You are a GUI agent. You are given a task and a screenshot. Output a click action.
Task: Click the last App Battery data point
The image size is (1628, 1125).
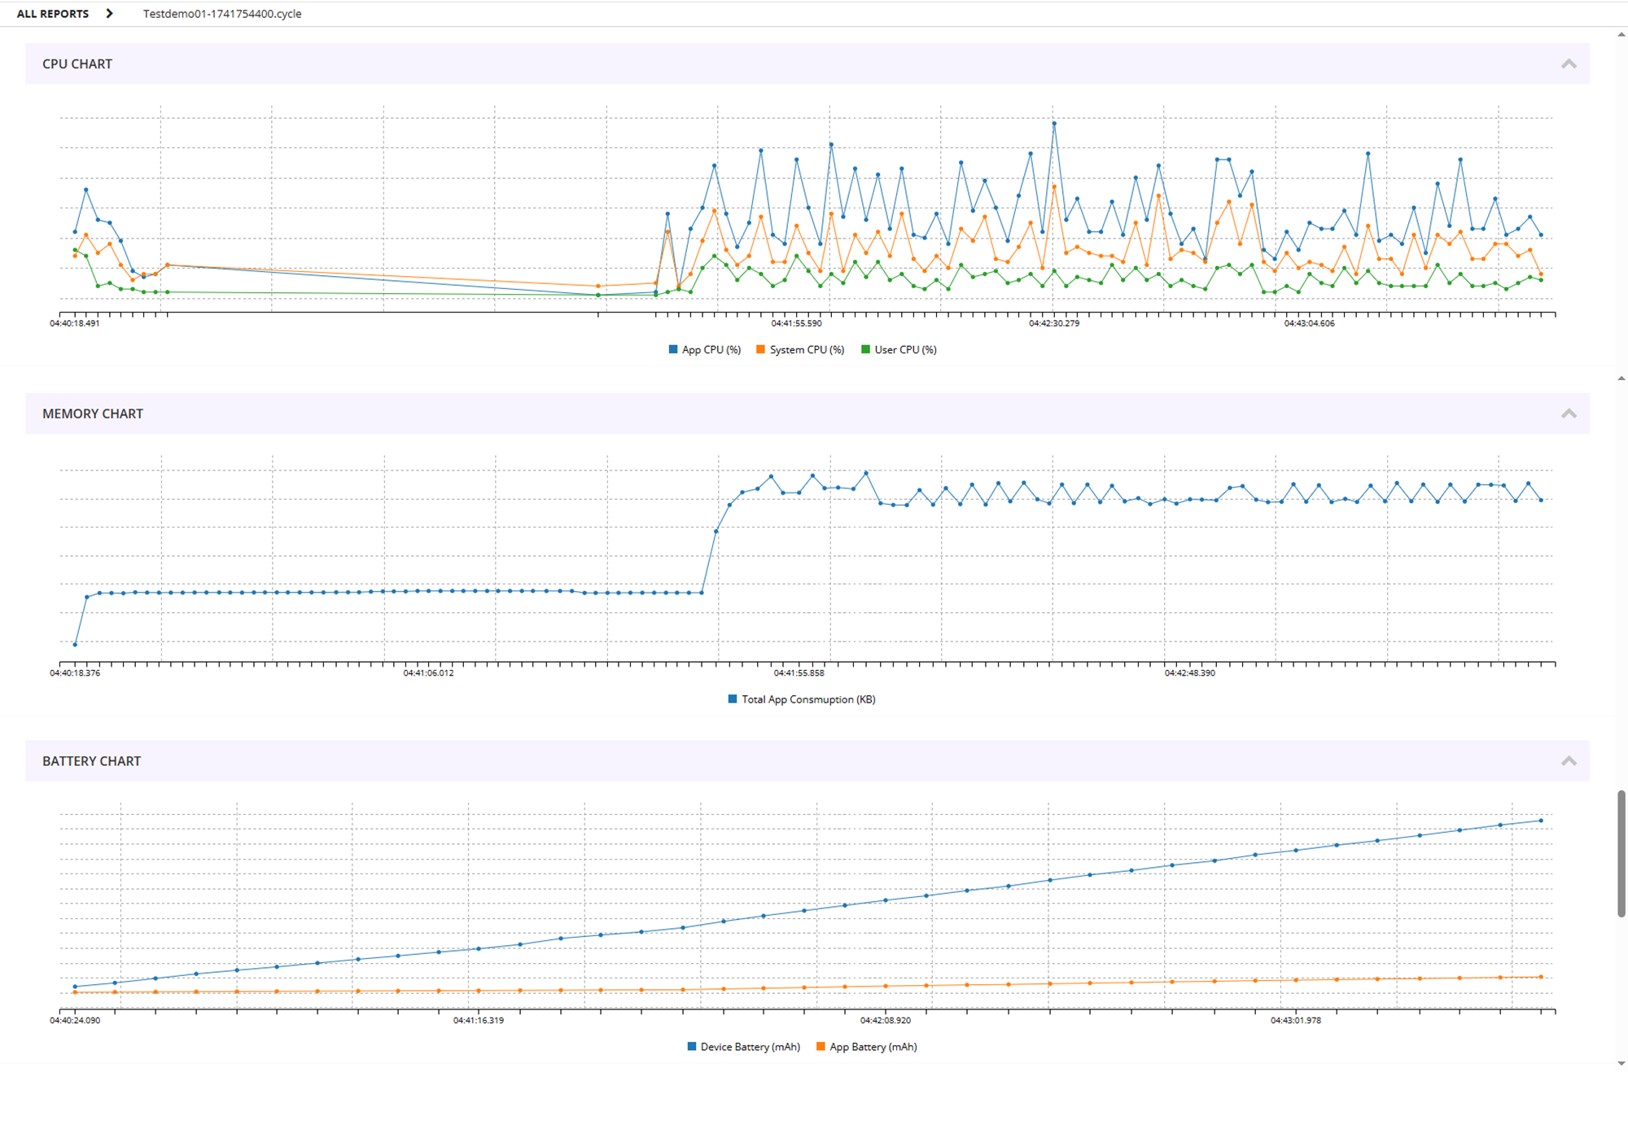pyautogui.click(x=1541, y=977)
